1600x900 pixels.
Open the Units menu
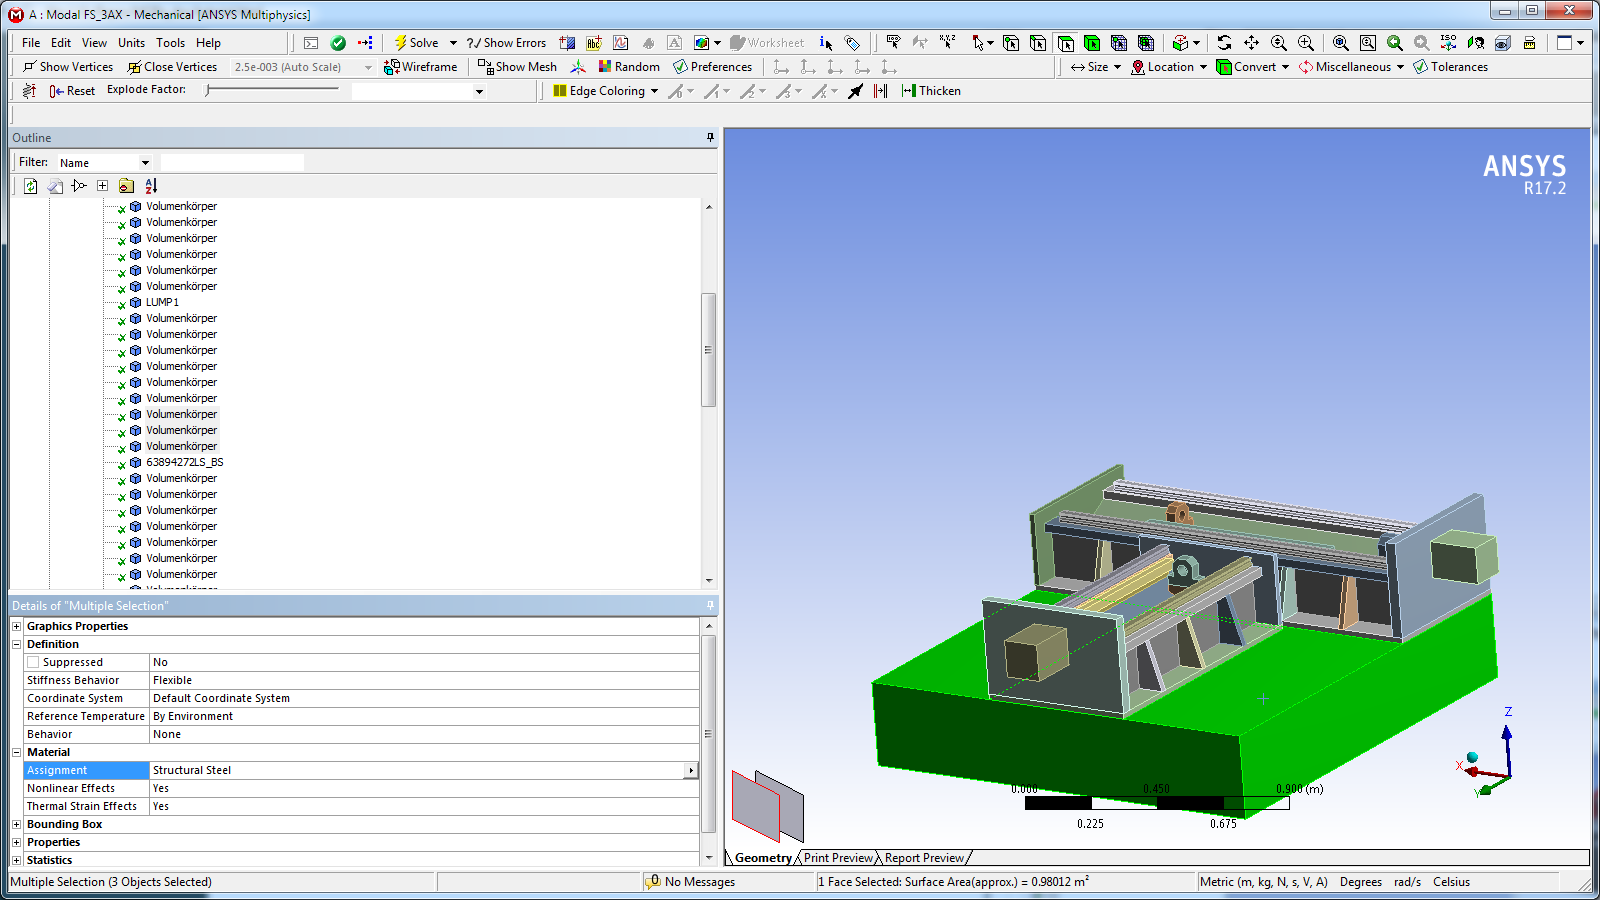[x=131, y=43]
